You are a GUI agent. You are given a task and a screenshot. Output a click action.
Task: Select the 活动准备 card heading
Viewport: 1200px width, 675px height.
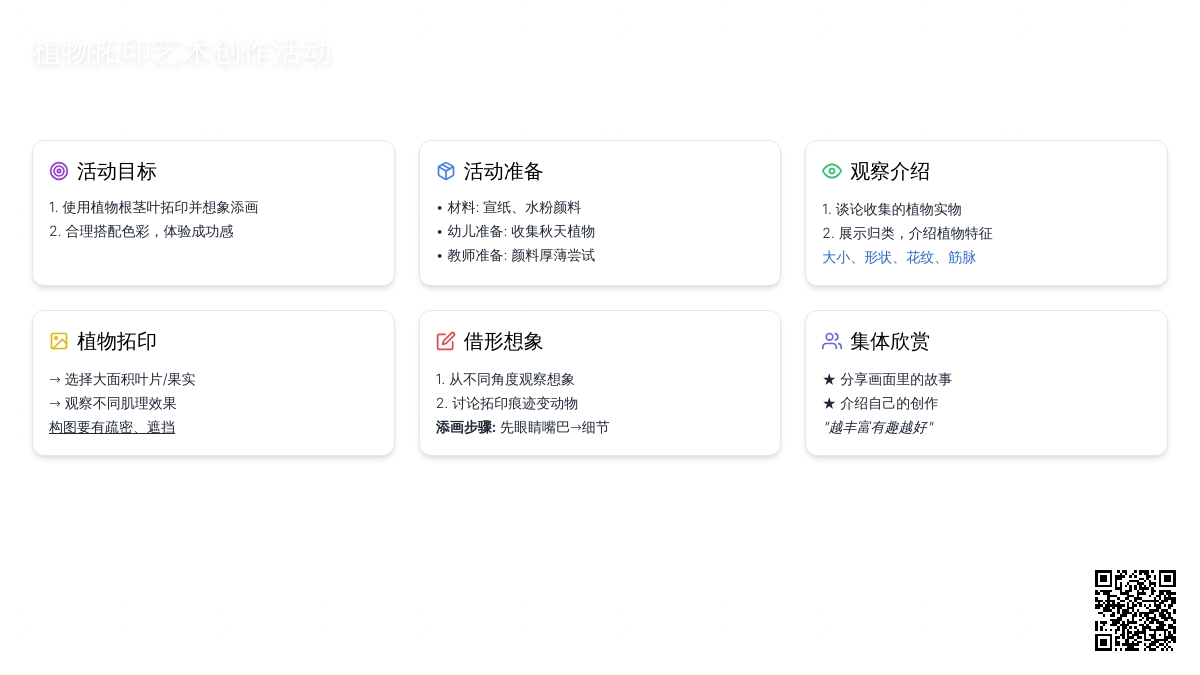[503, 171]
